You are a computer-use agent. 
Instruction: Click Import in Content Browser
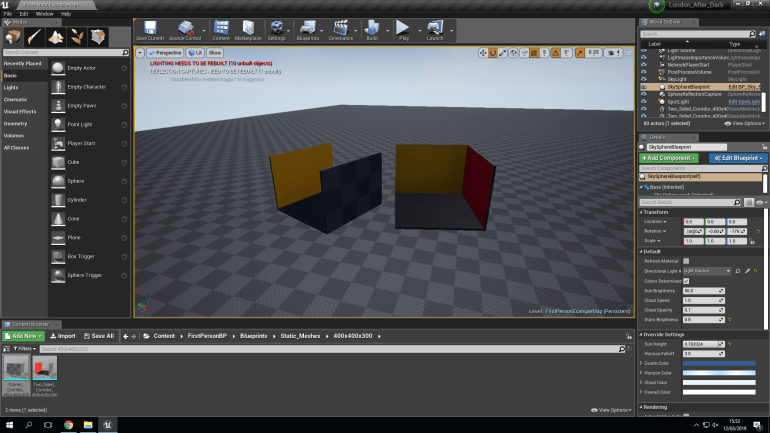pos(63,336)
